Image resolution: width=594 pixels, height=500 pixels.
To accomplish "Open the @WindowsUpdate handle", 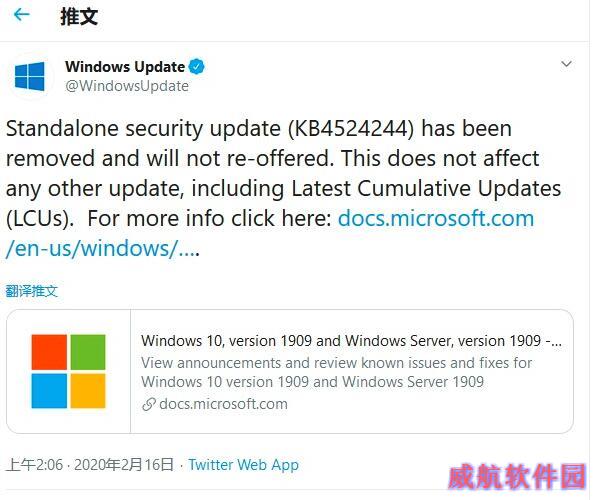I will 127,86.
